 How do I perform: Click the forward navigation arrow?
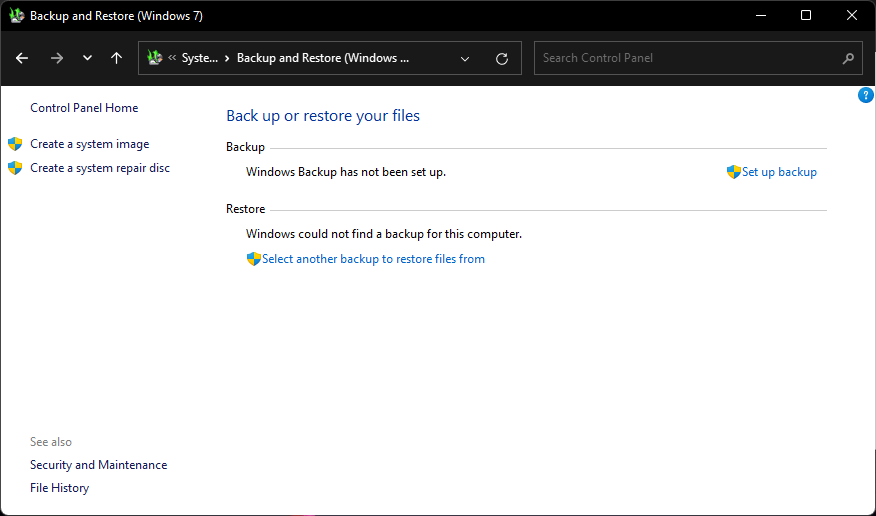tap(56, 58)
